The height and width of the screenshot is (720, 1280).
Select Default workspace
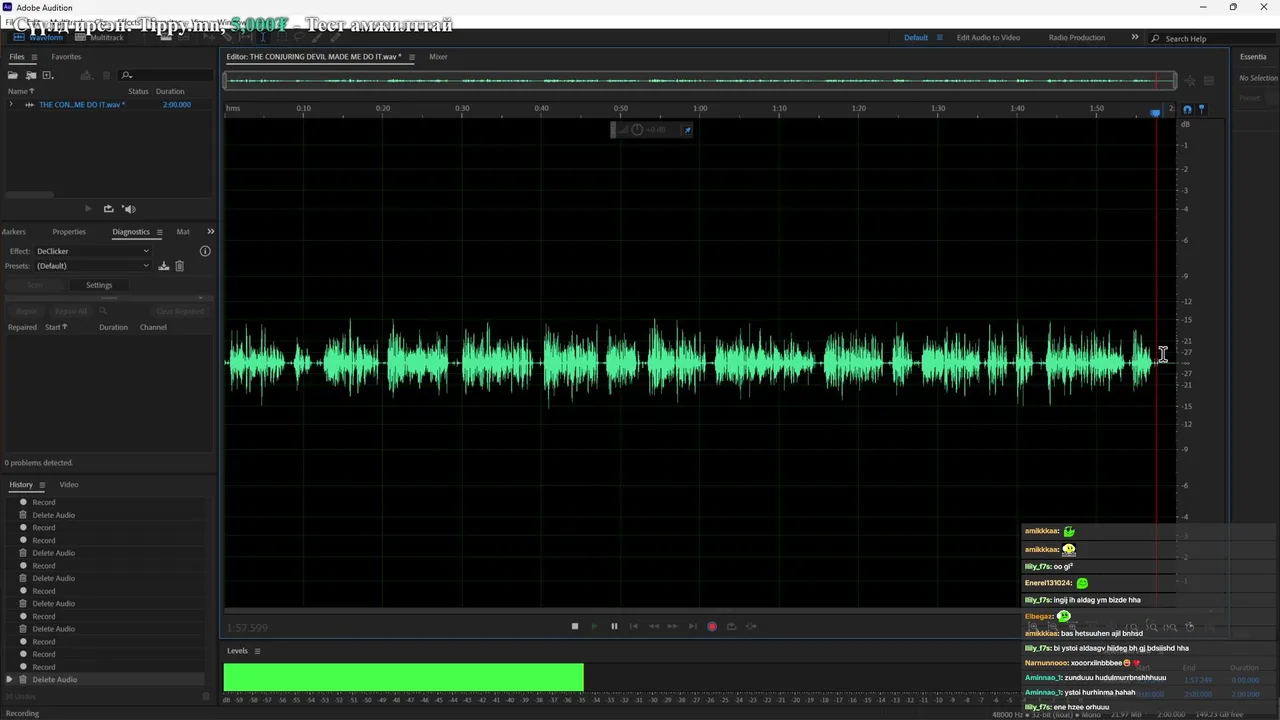(916, 38)
